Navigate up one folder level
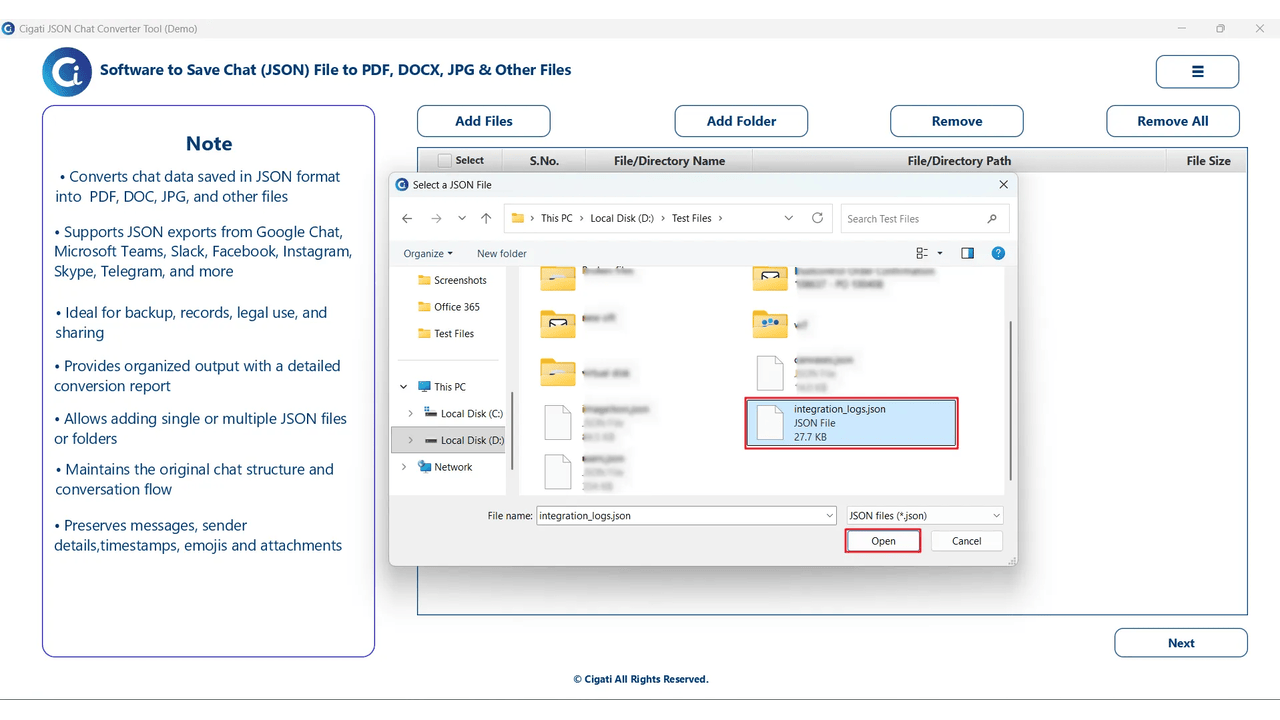 coord(486,218)
